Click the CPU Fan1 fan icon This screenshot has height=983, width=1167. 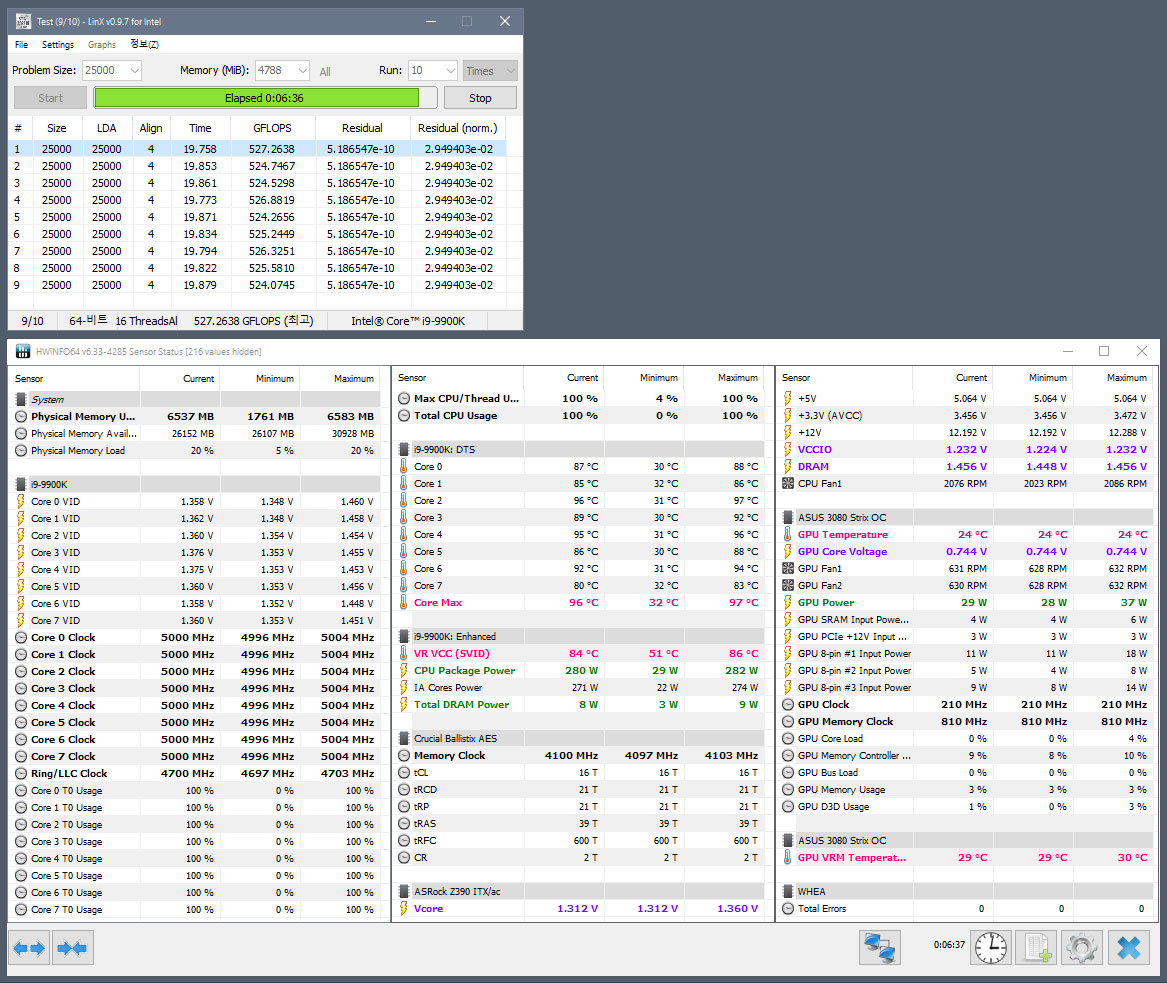pyautogui.click(x=787, y=484)
